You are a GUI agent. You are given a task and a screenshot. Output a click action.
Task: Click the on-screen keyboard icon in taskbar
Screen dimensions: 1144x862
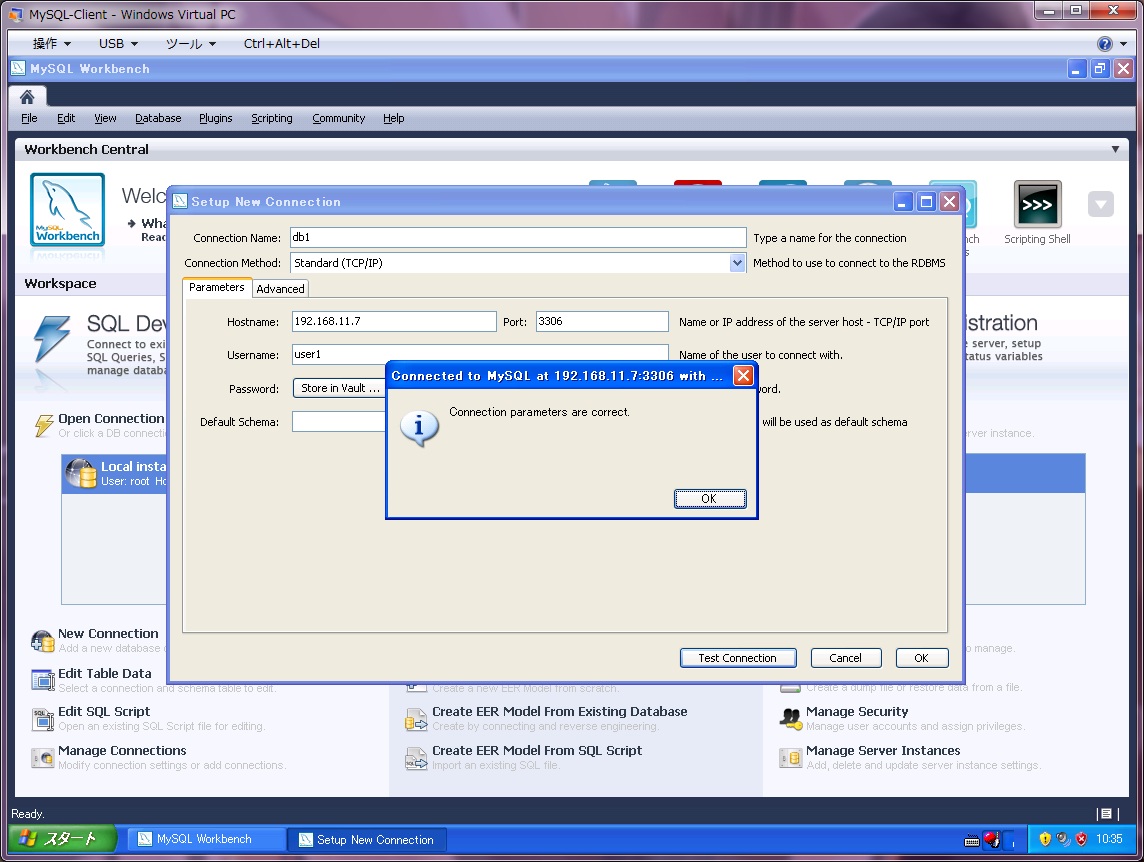972,841
